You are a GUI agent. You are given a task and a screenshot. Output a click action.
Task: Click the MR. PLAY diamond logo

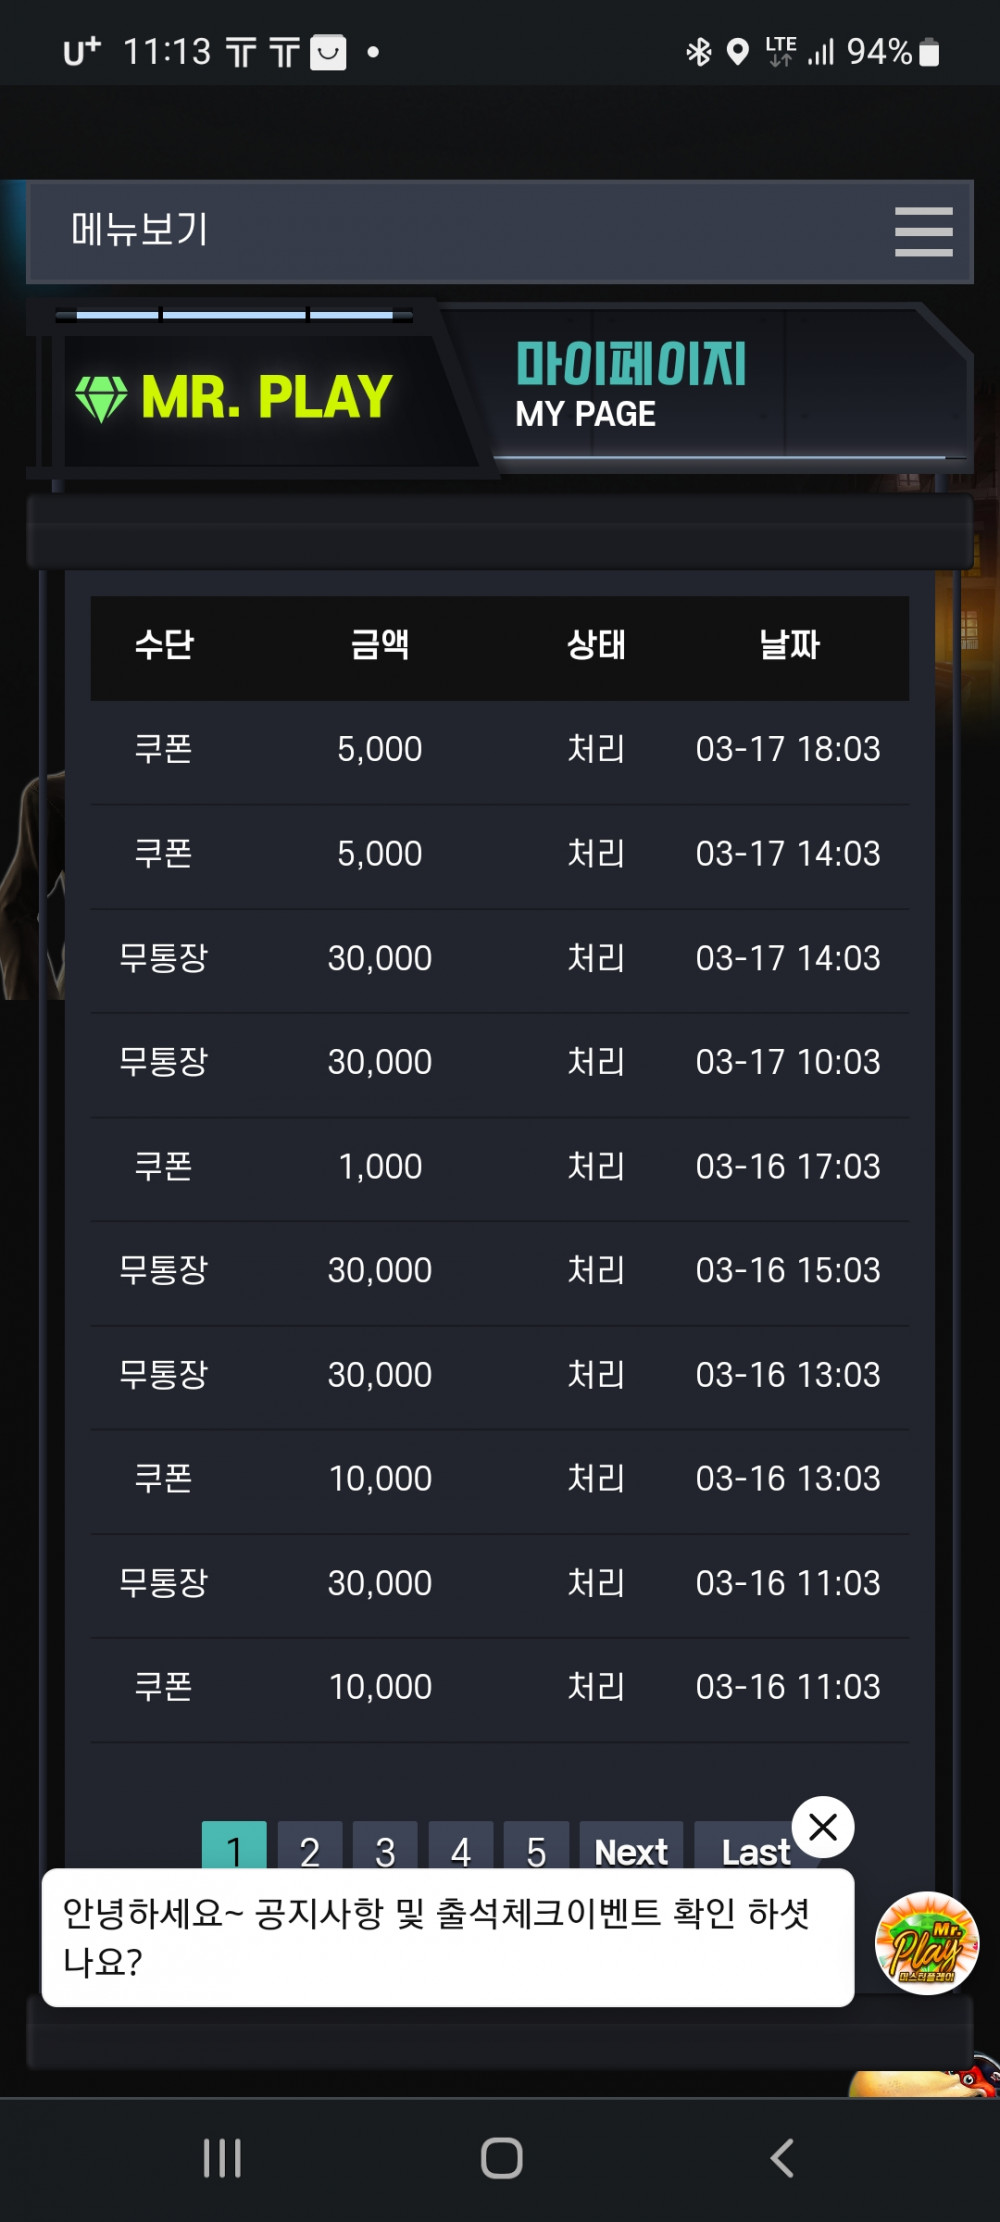pos(234,397)
